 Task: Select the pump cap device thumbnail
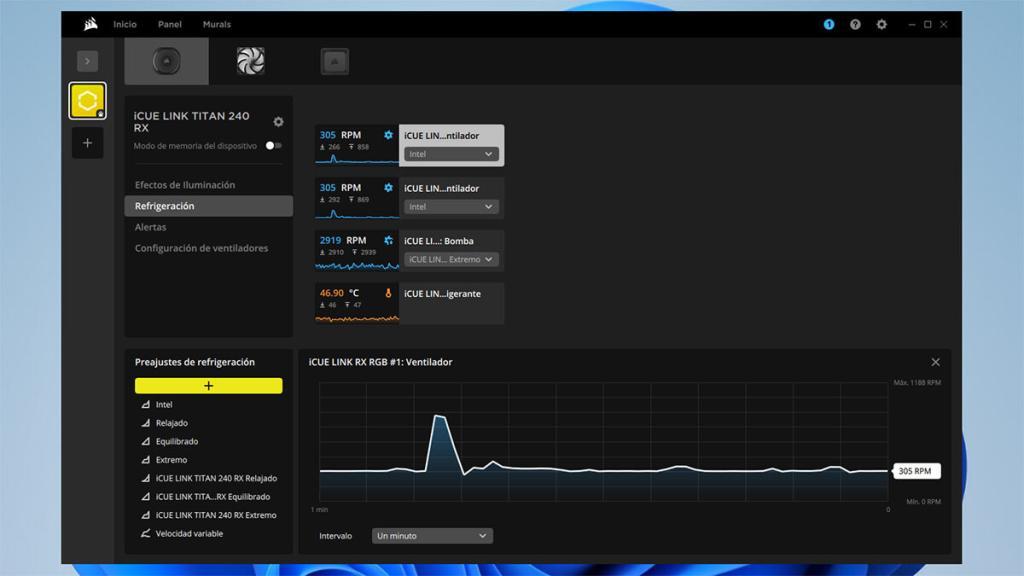pyautogui.click(x=167, y=61)
